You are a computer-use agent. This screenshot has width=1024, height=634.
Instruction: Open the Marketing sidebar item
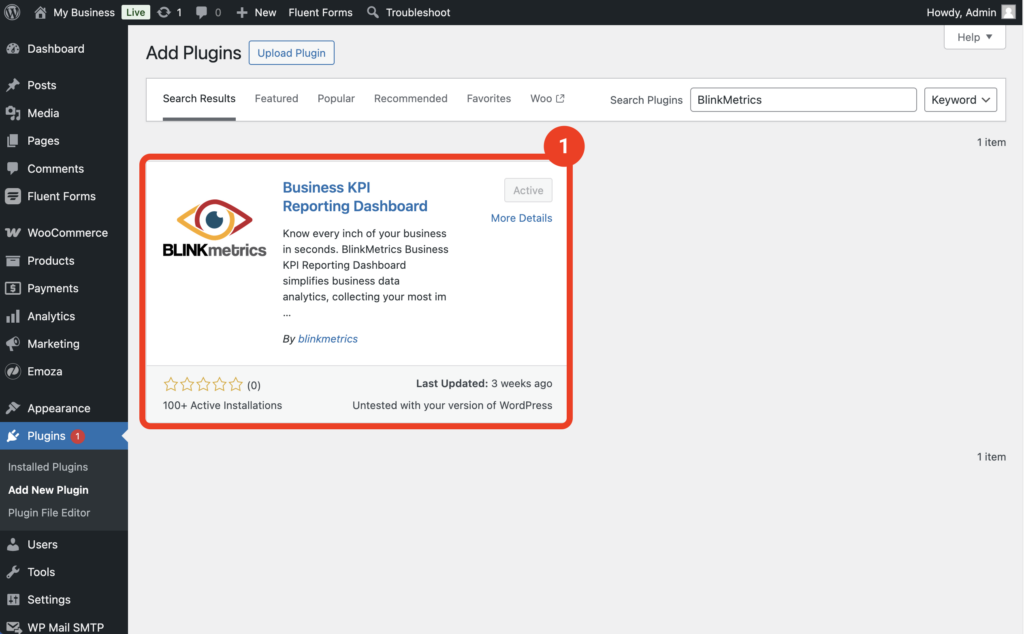click(x=53, y=344)
